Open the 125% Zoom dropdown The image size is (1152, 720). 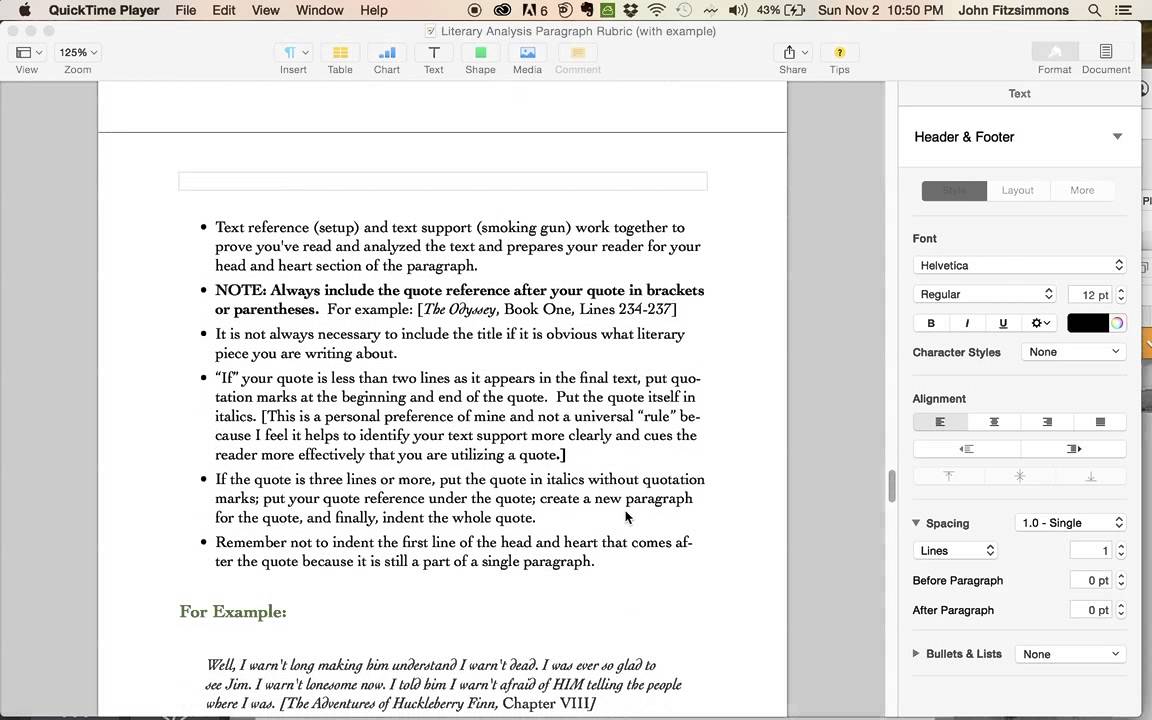coord(78,52)
